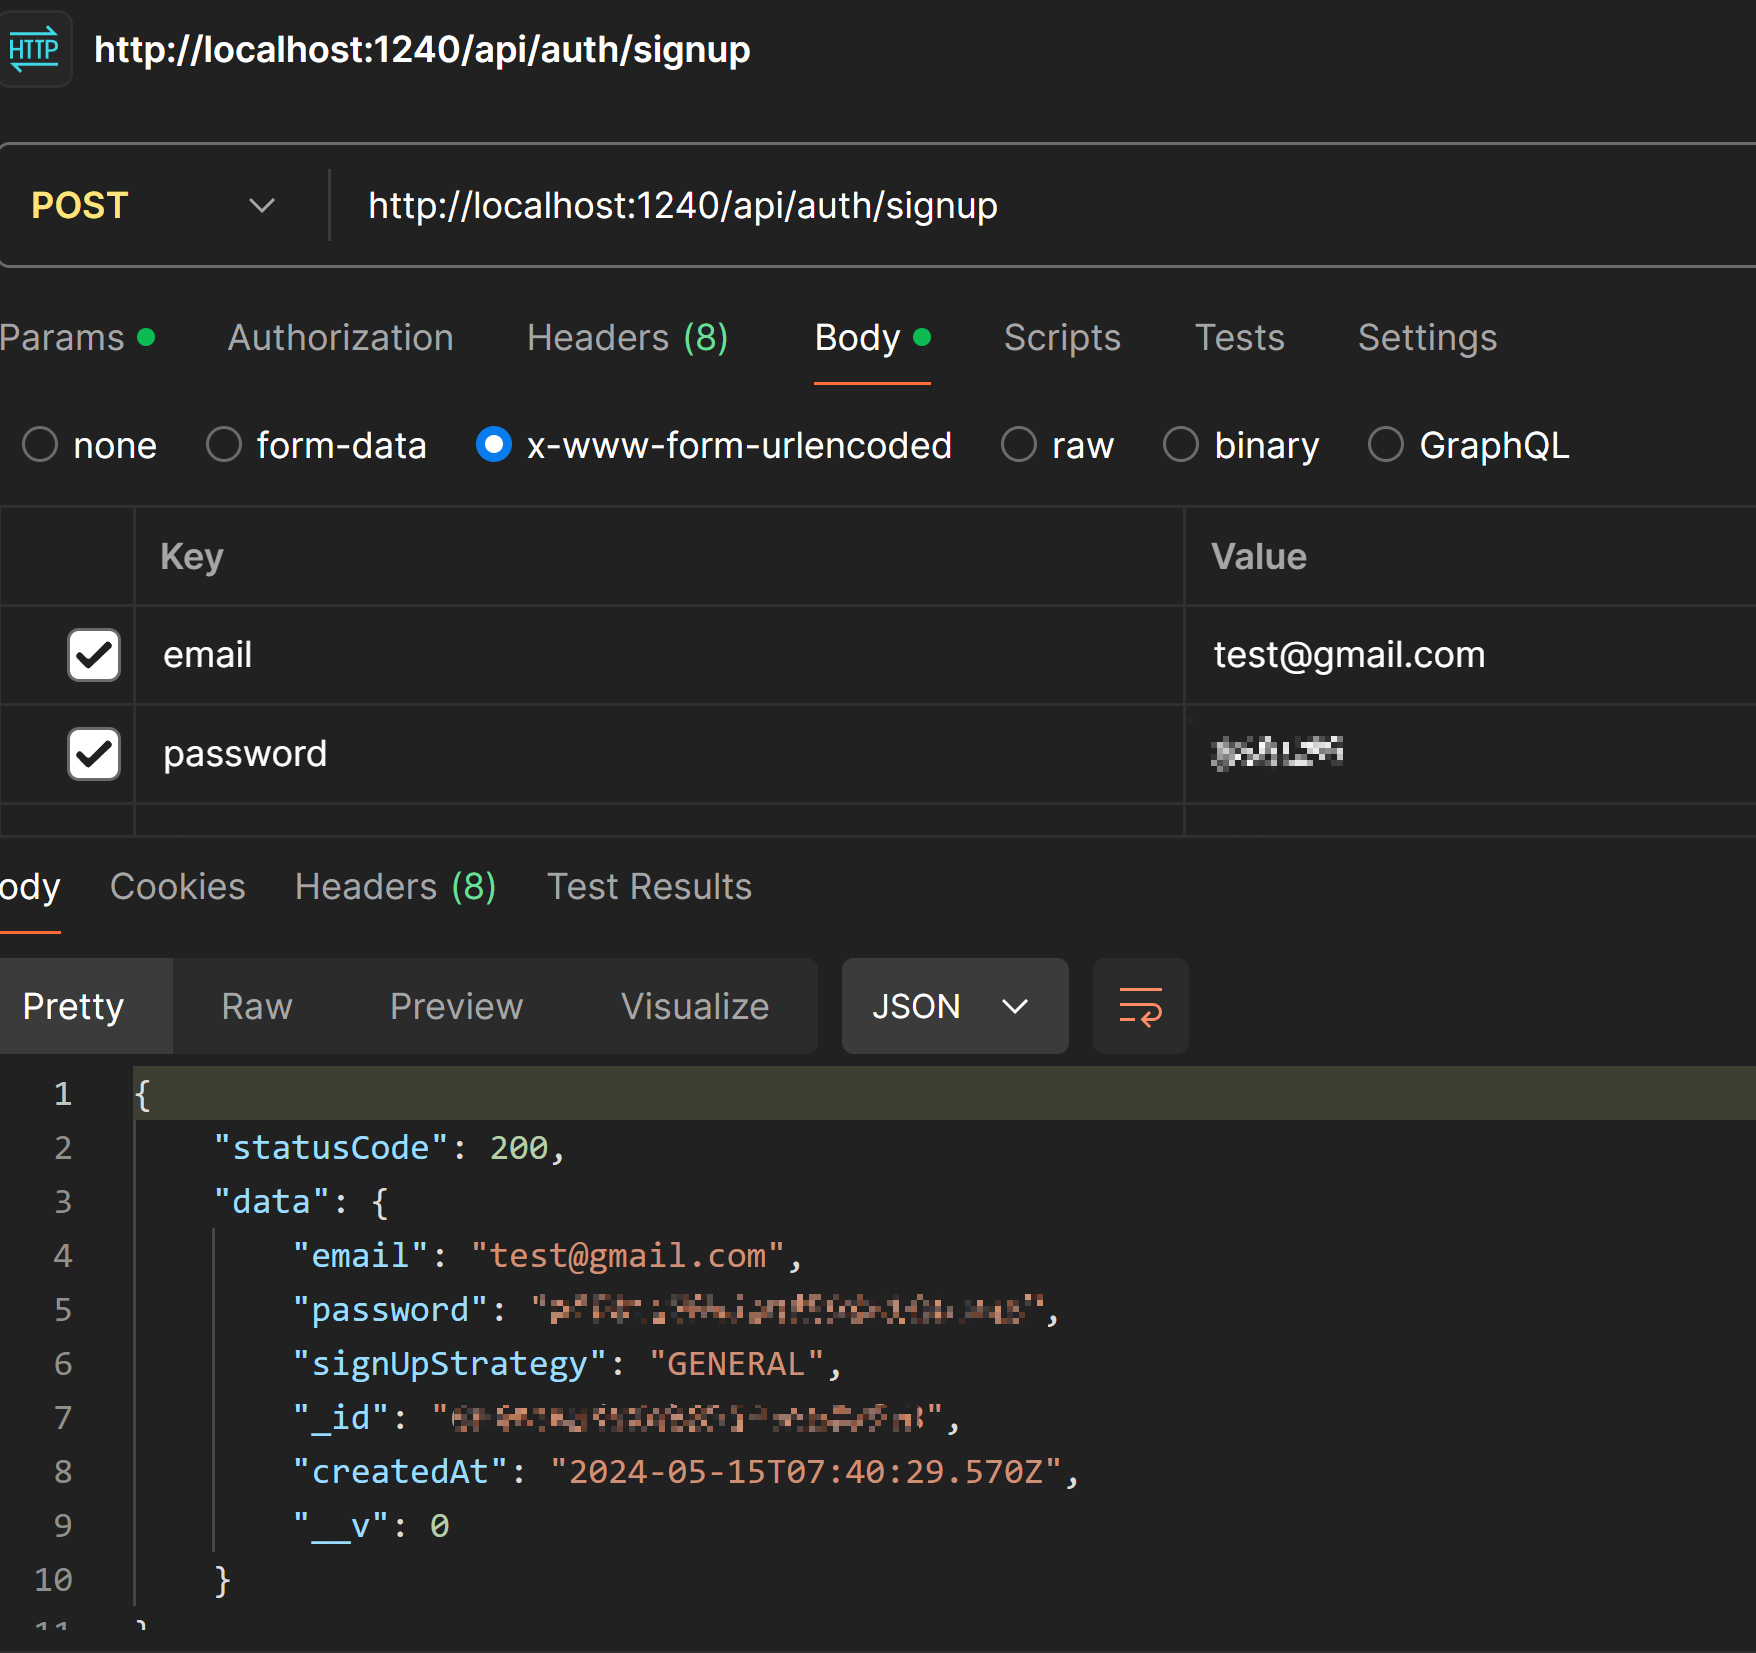Open the Test Results tab

[649, 887]
